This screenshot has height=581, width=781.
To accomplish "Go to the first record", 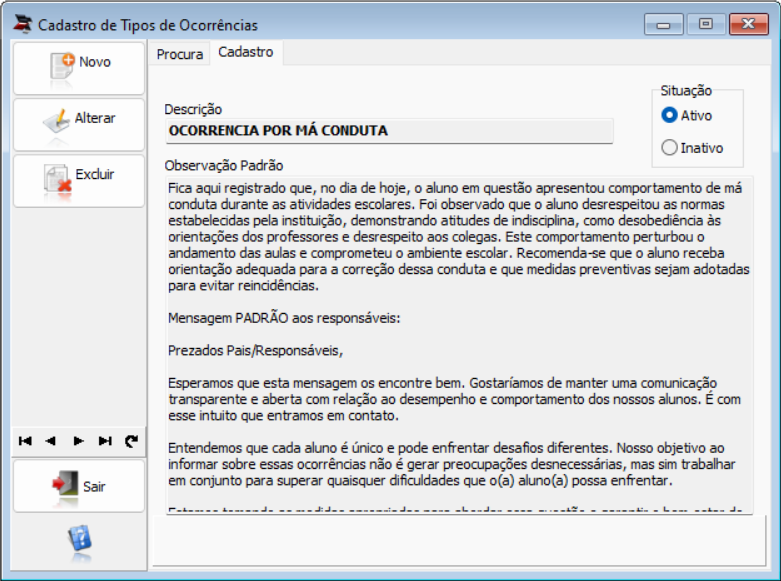I will (x=25, y=441).
